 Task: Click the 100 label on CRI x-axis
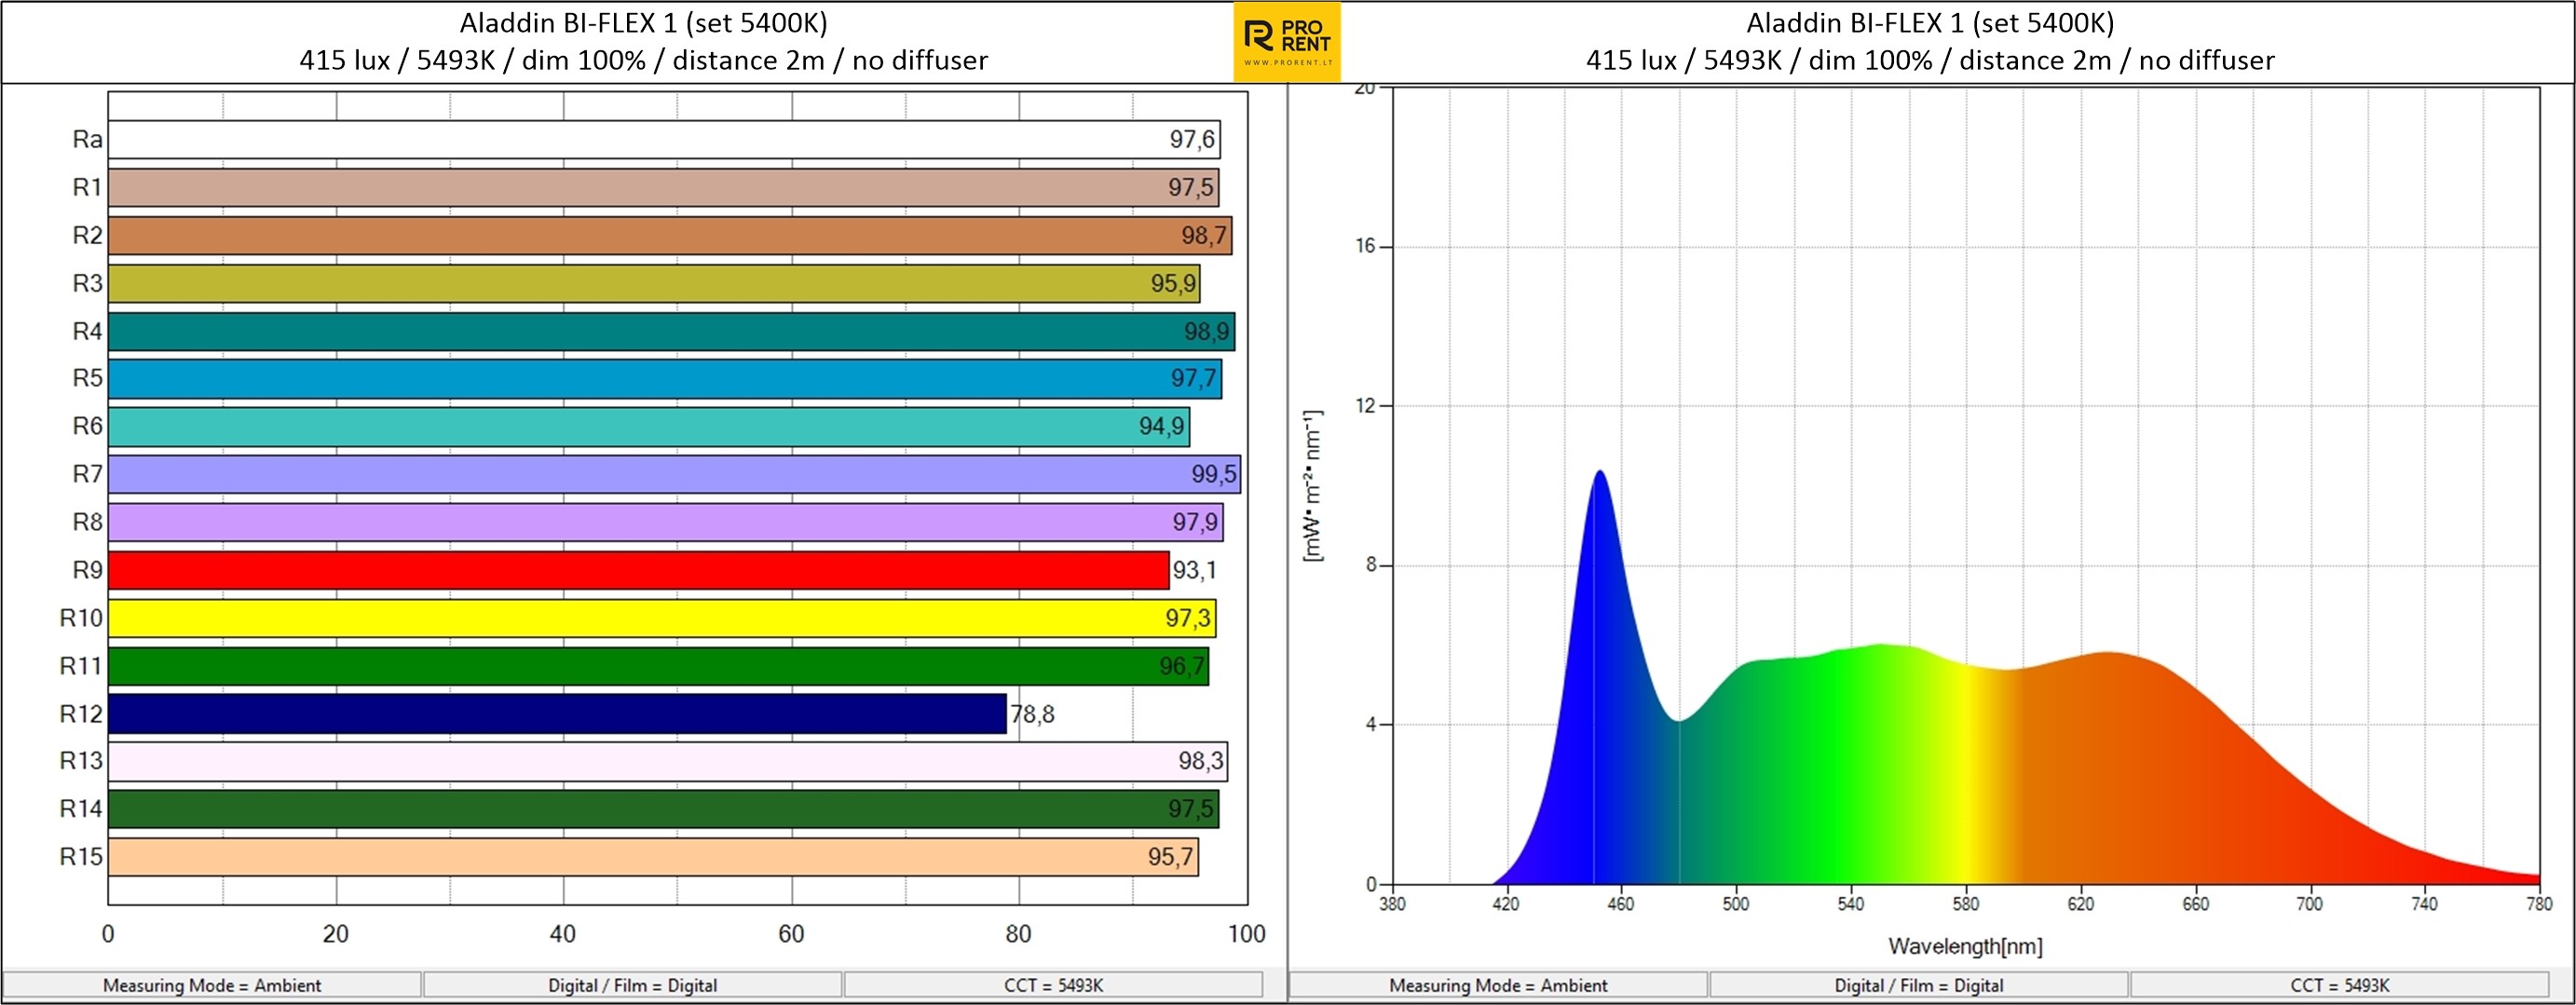(x=1247, y=934)
